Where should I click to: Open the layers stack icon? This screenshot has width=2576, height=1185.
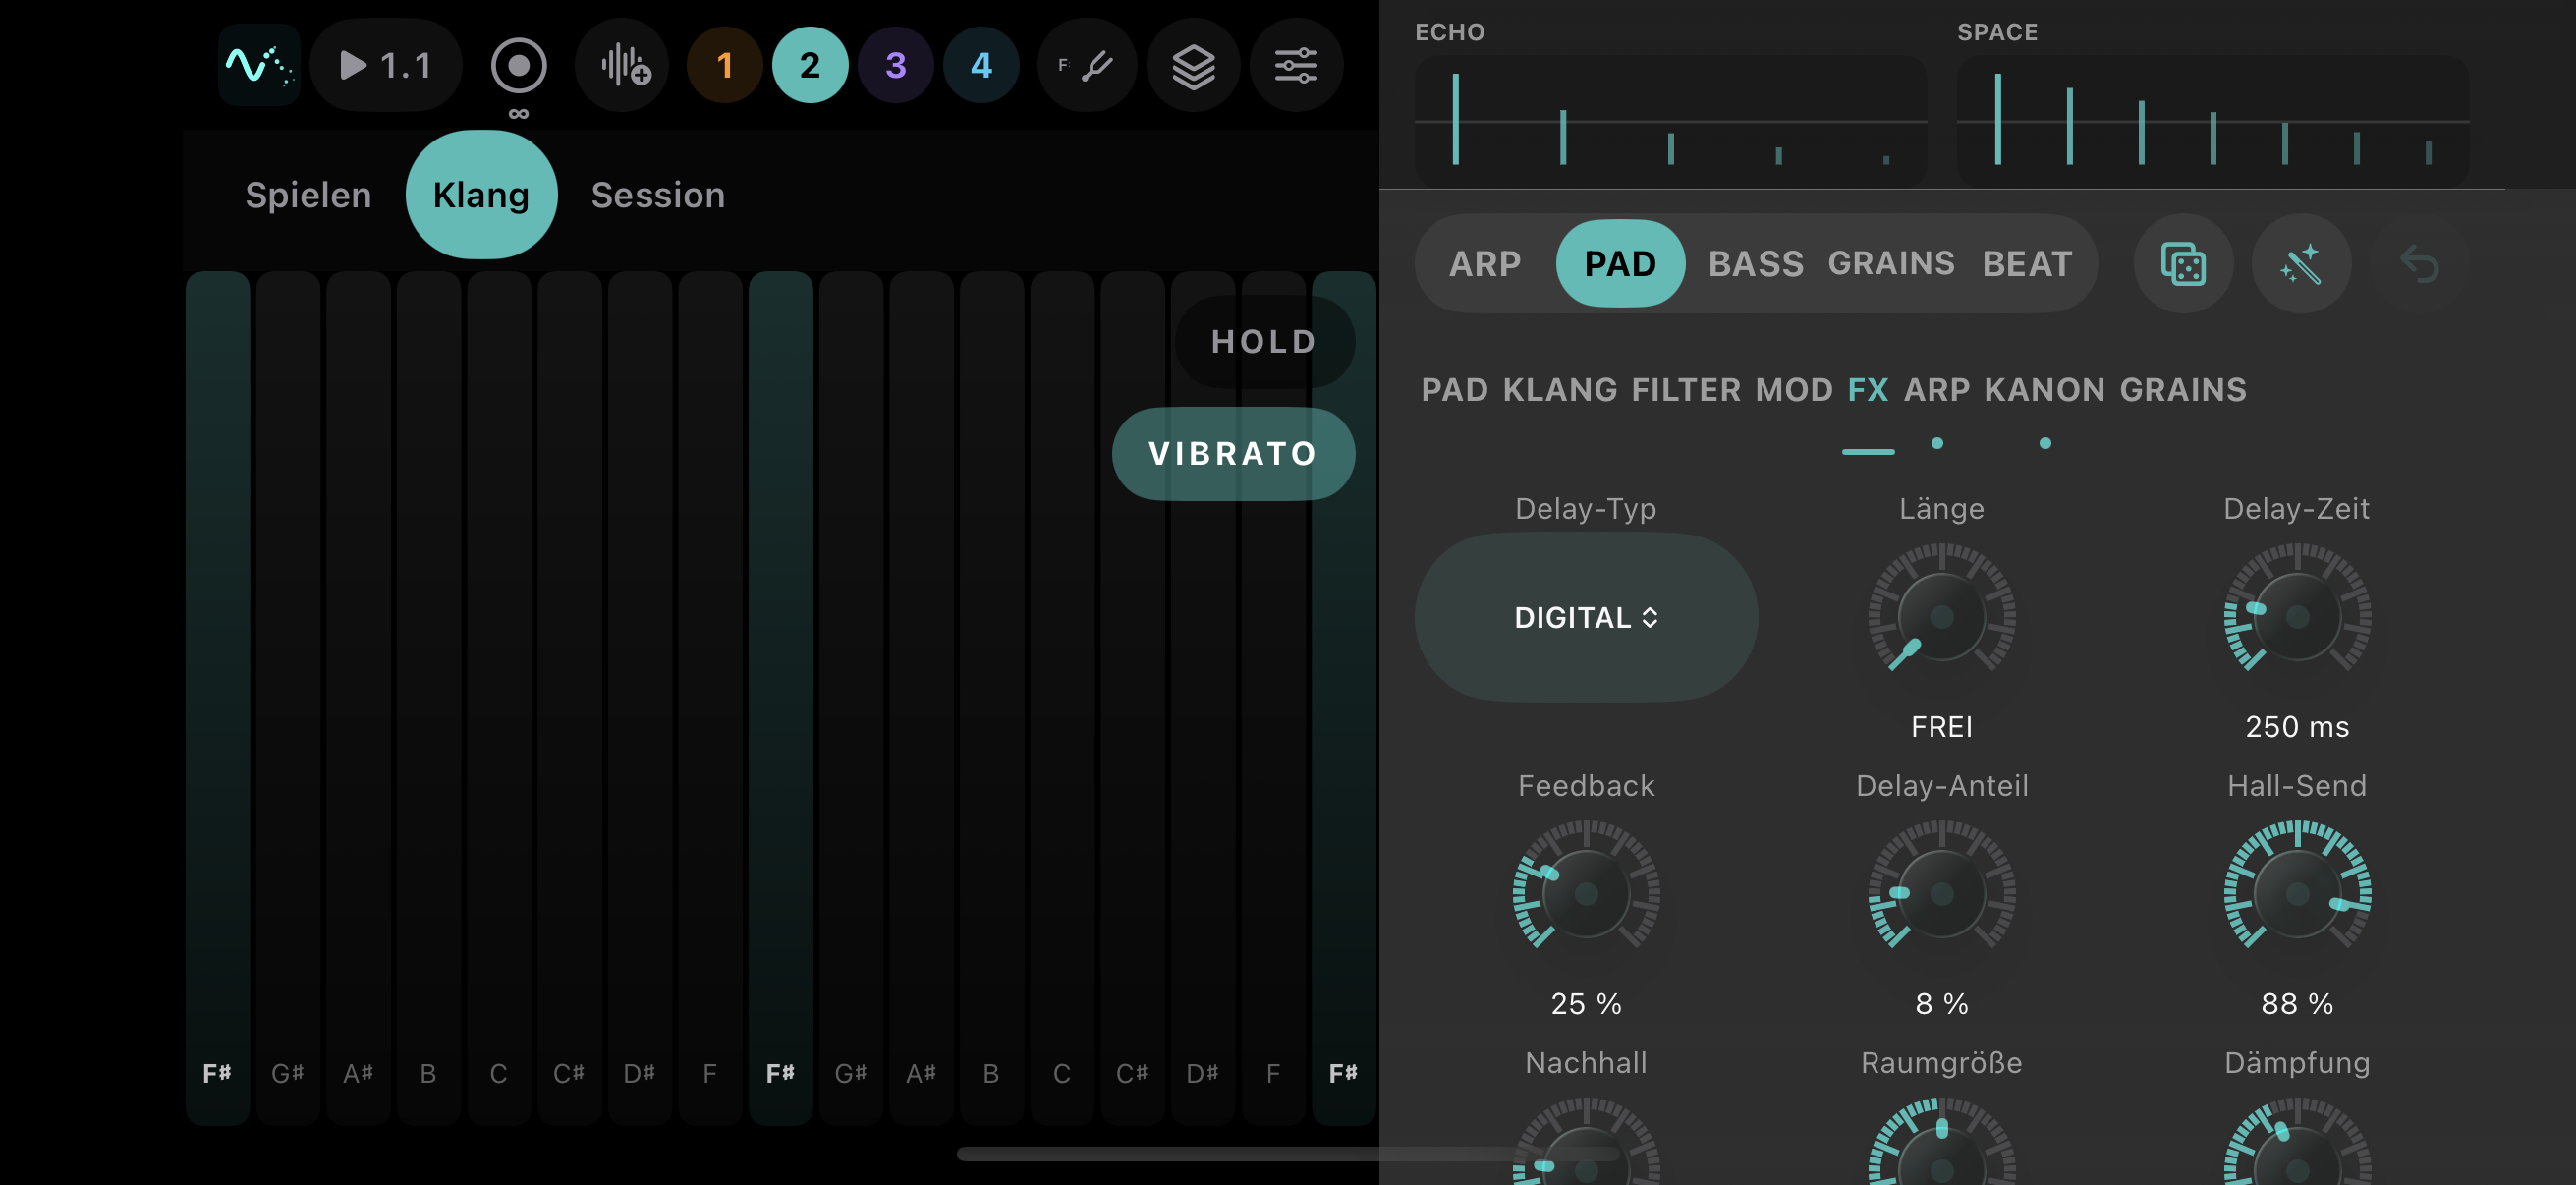(1193, 66)
